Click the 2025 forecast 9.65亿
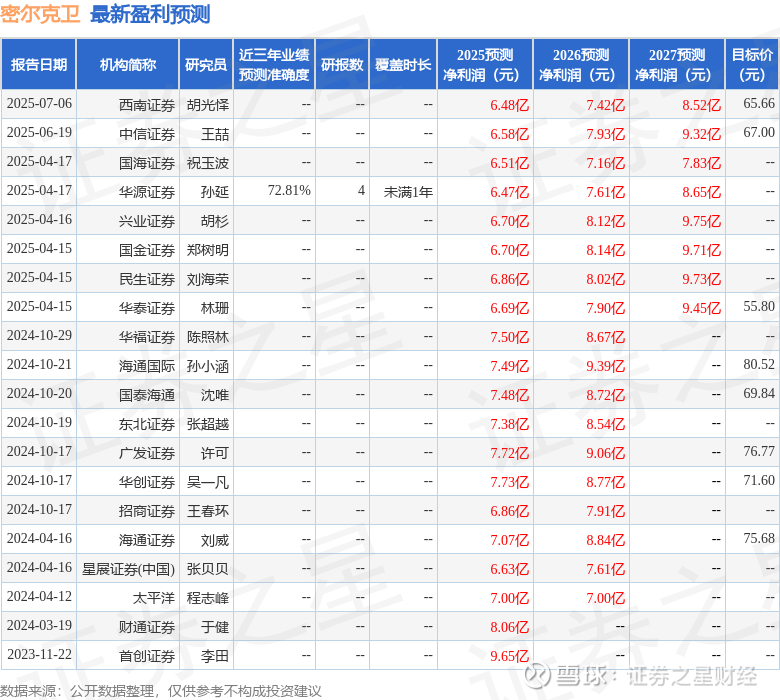This screenshot has height=700, width=780. (x=509, y=656)
